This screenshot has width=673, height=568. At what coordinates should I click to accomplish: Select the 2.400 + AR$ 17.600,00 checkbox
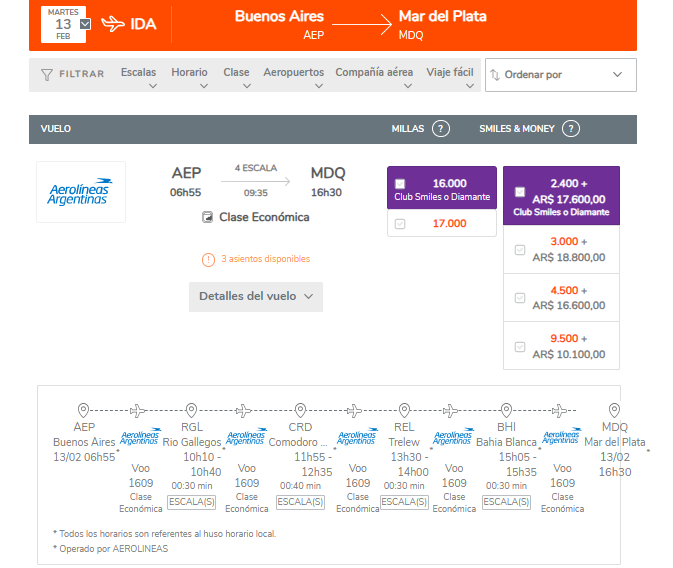[x=520, y=192]
